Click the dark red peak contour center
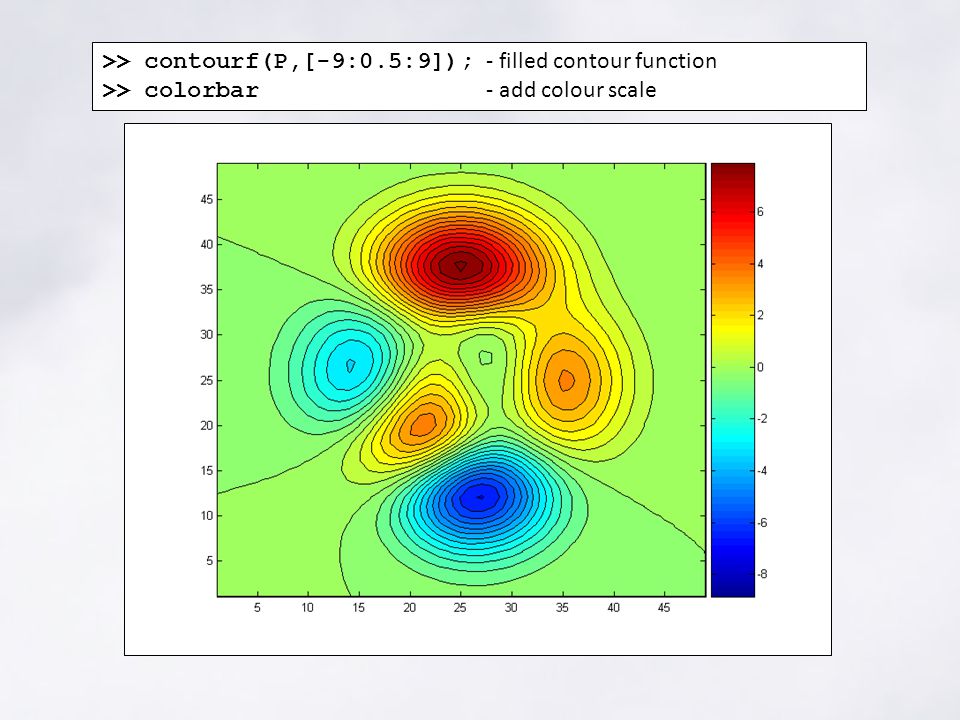Screen dimensions: 960x720 pyautogui.click(x=460, y=266)
